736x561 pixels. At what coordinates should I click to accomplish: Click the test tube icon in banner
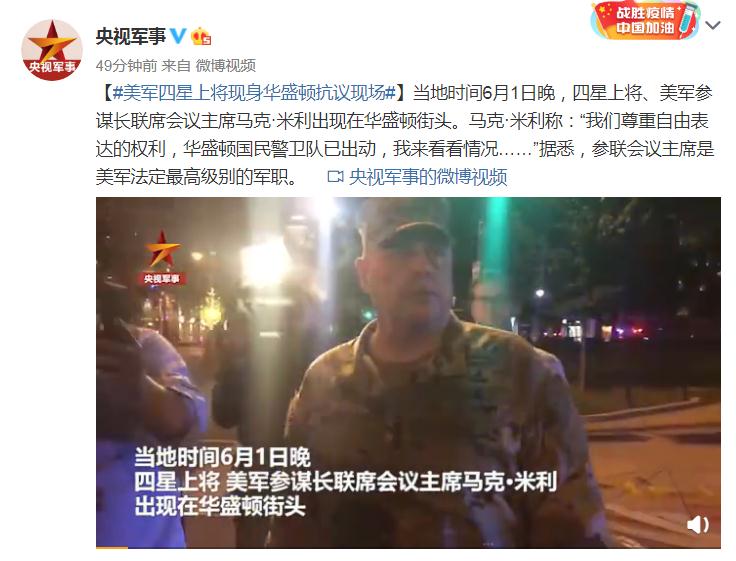point(686,22)
